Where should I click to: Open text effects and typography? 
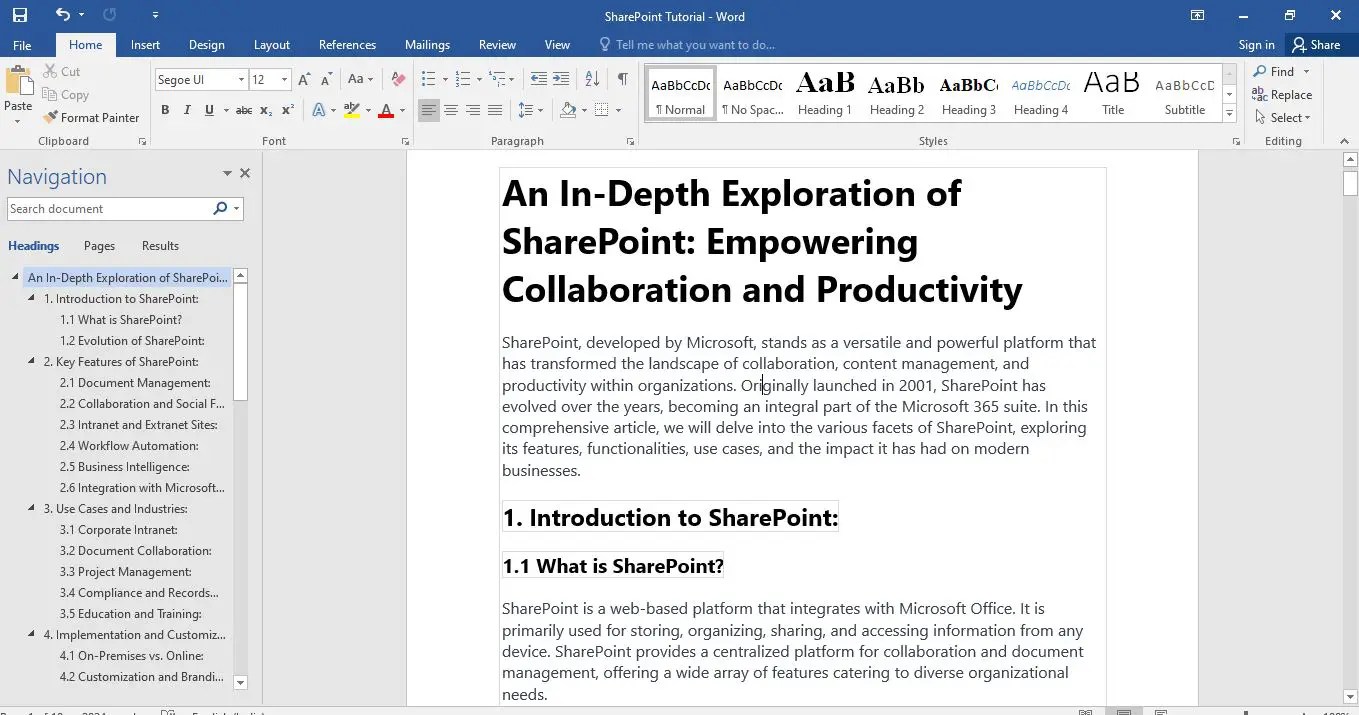click(x=318, y=110)
